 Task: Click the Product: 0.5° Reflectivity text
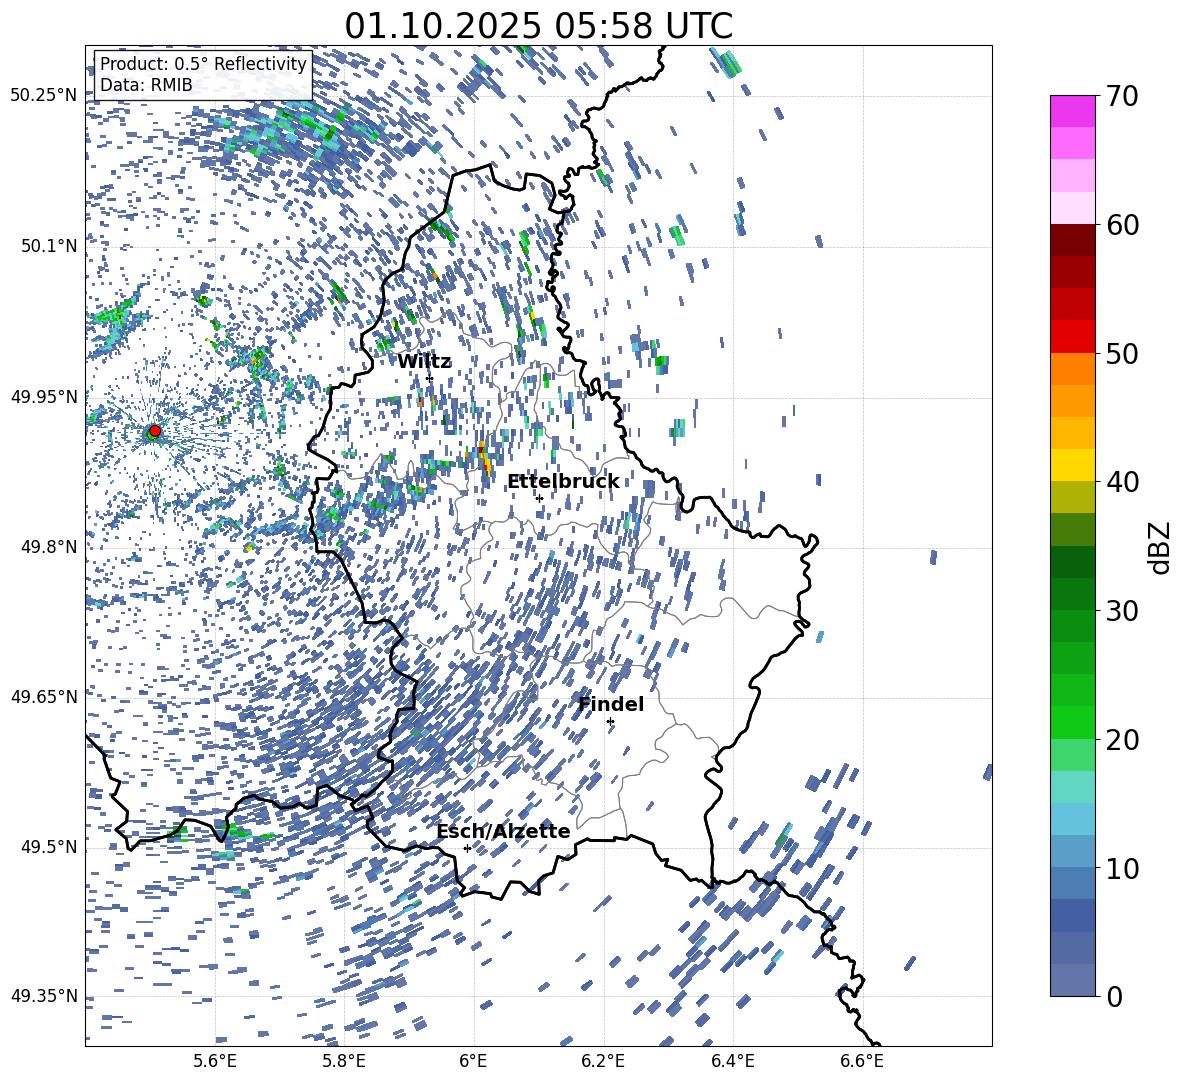coord(203,64)
